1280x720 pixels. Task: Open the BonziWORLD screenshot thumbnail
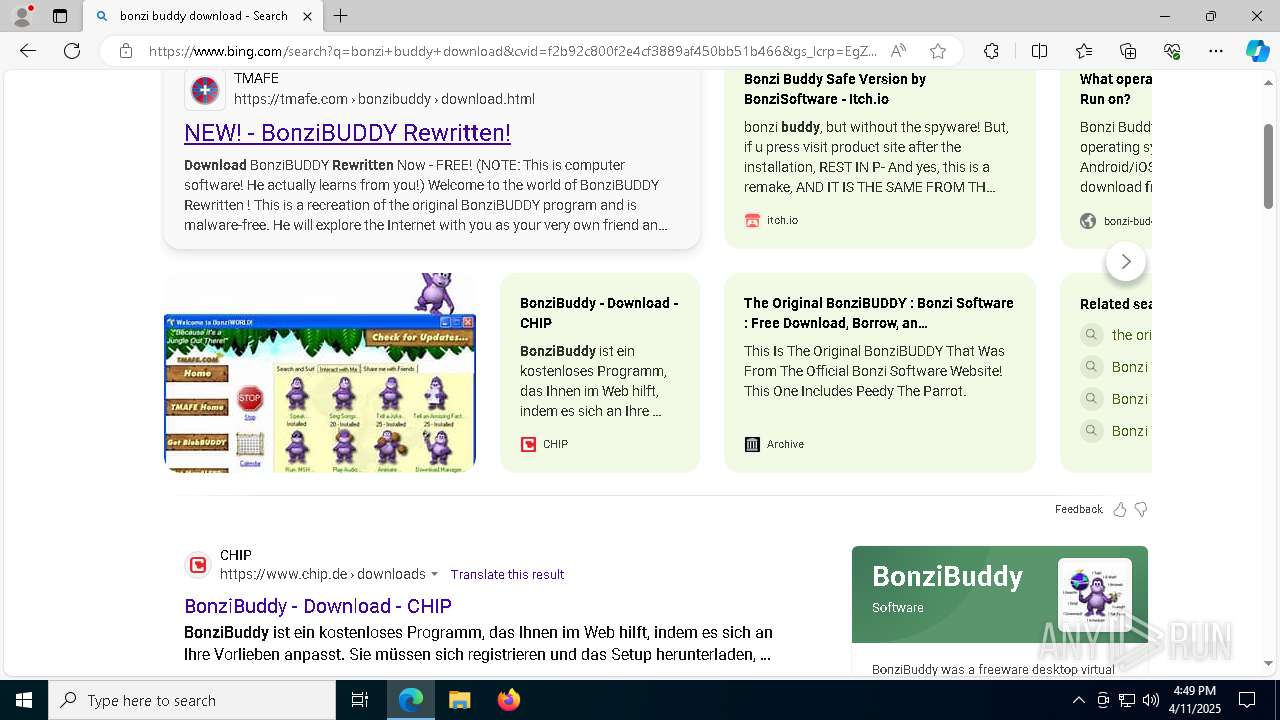pyautogui.click(x=320, y=372)
